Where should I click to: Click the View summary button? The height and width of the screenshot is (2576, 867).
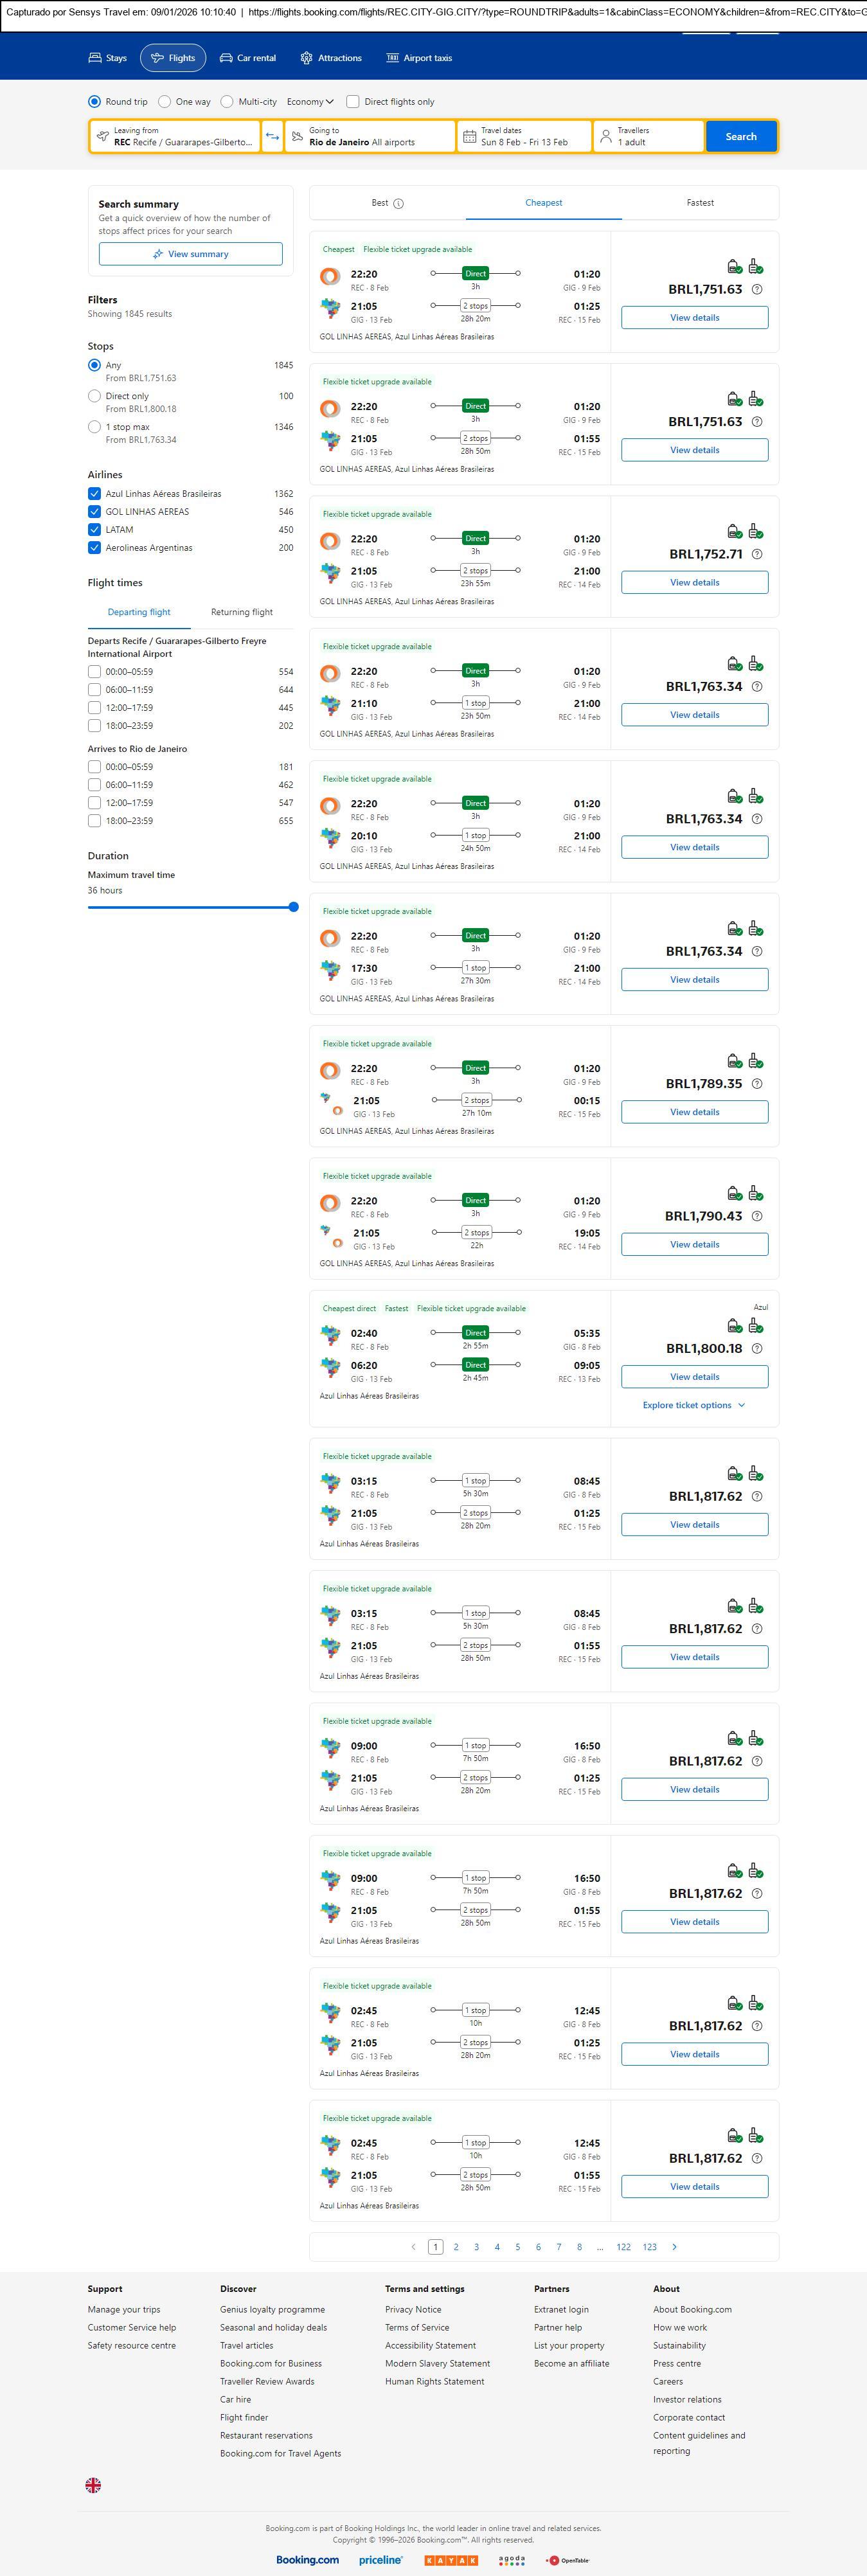(190, 254)
